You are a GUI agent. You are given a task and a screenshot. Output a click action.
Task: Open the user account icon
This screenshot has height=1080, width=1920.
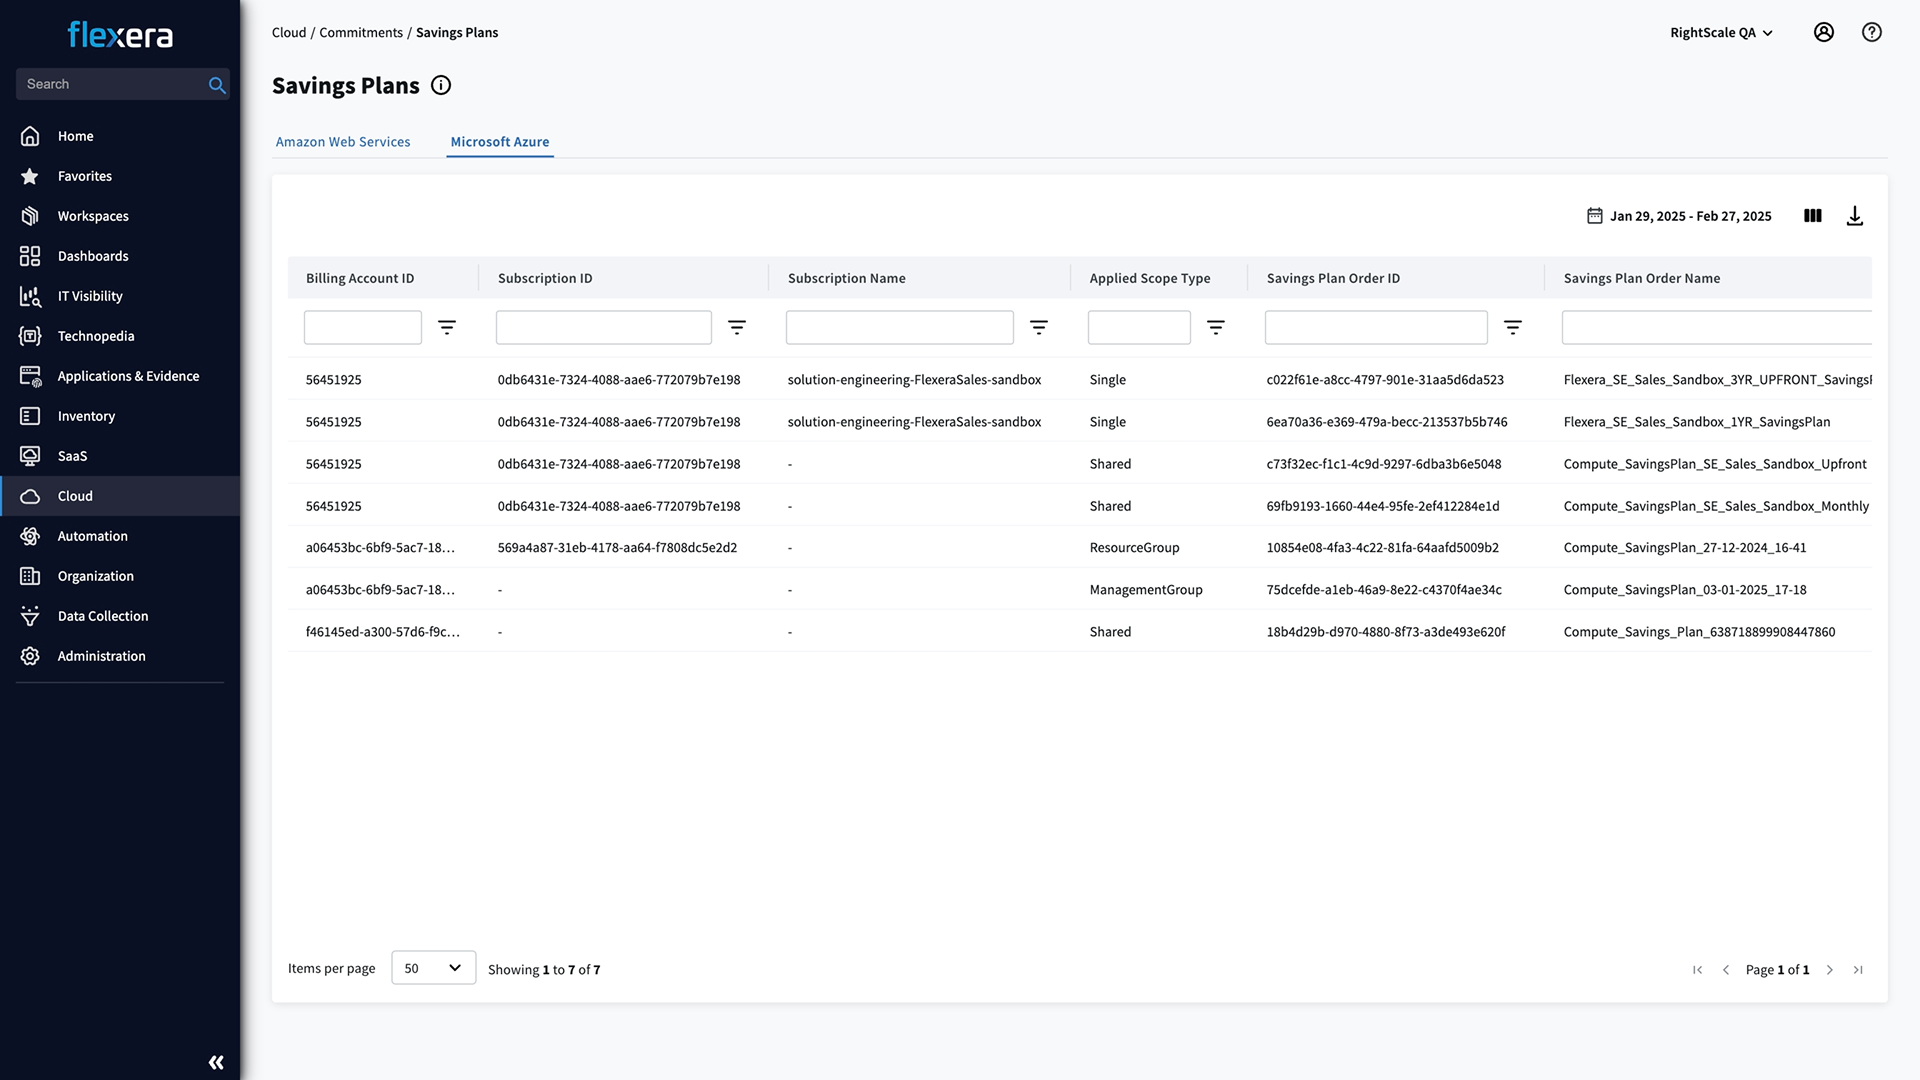[1824, 31]
